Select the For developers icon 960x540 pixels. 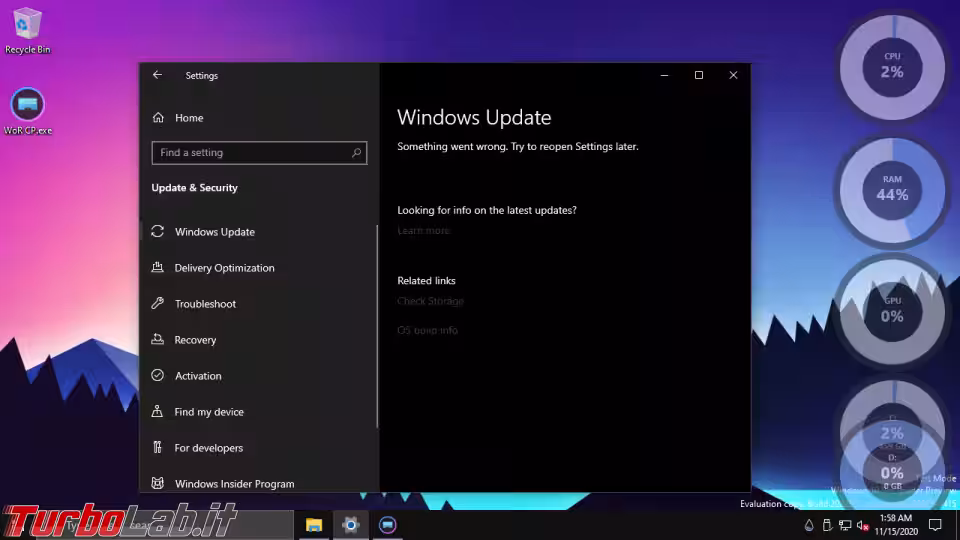point(157,448)
